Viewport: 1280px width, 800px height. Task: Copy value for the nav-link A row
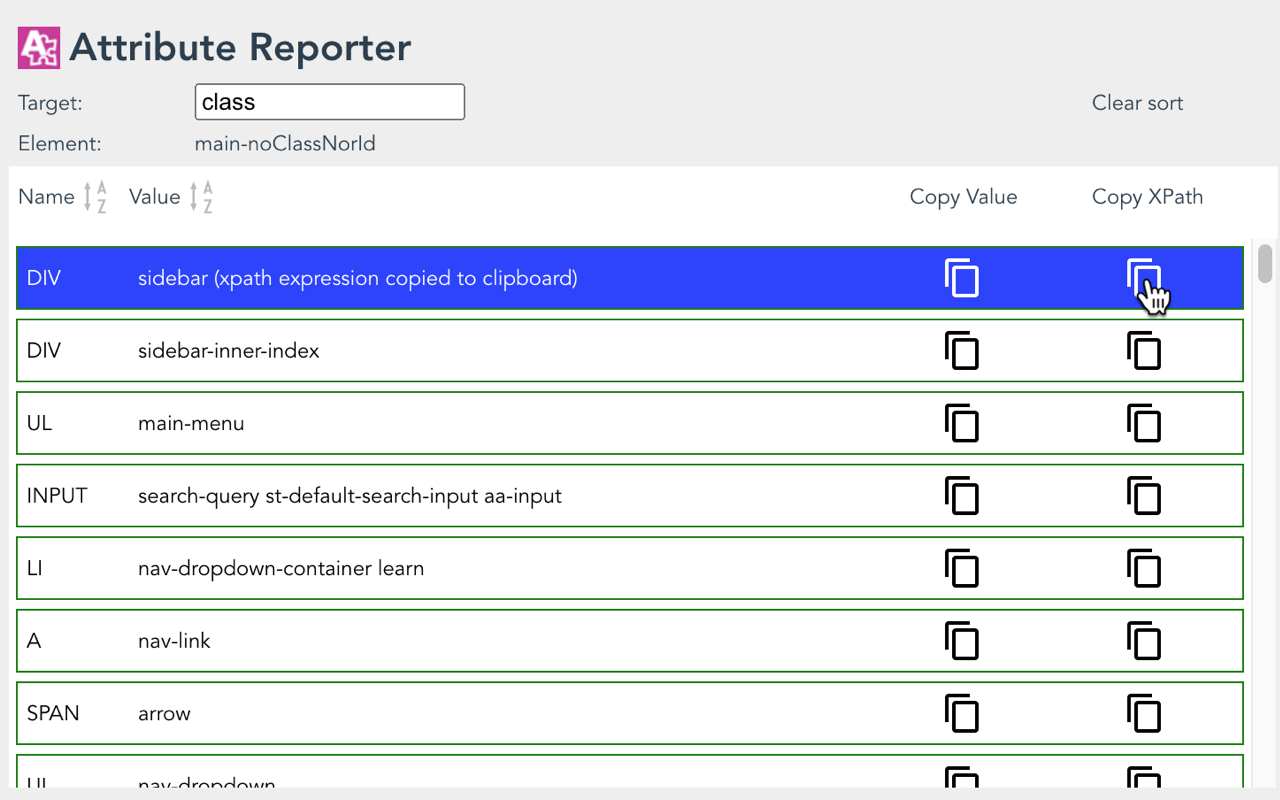tap(962, 641)
